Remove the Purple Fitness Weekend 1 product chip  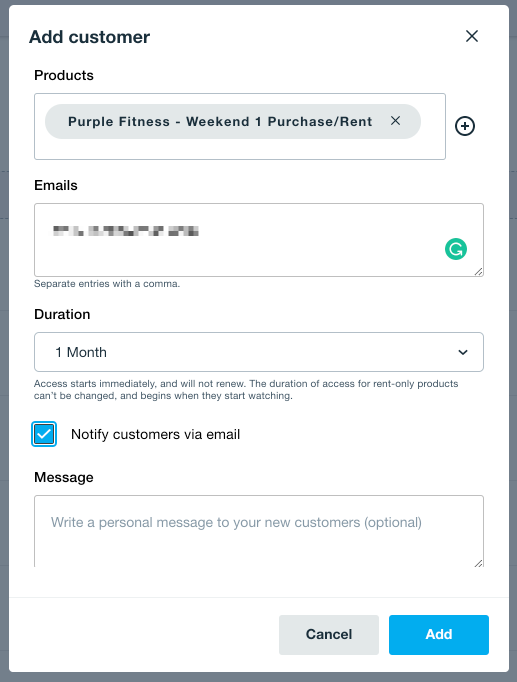(x=395, y=120)
